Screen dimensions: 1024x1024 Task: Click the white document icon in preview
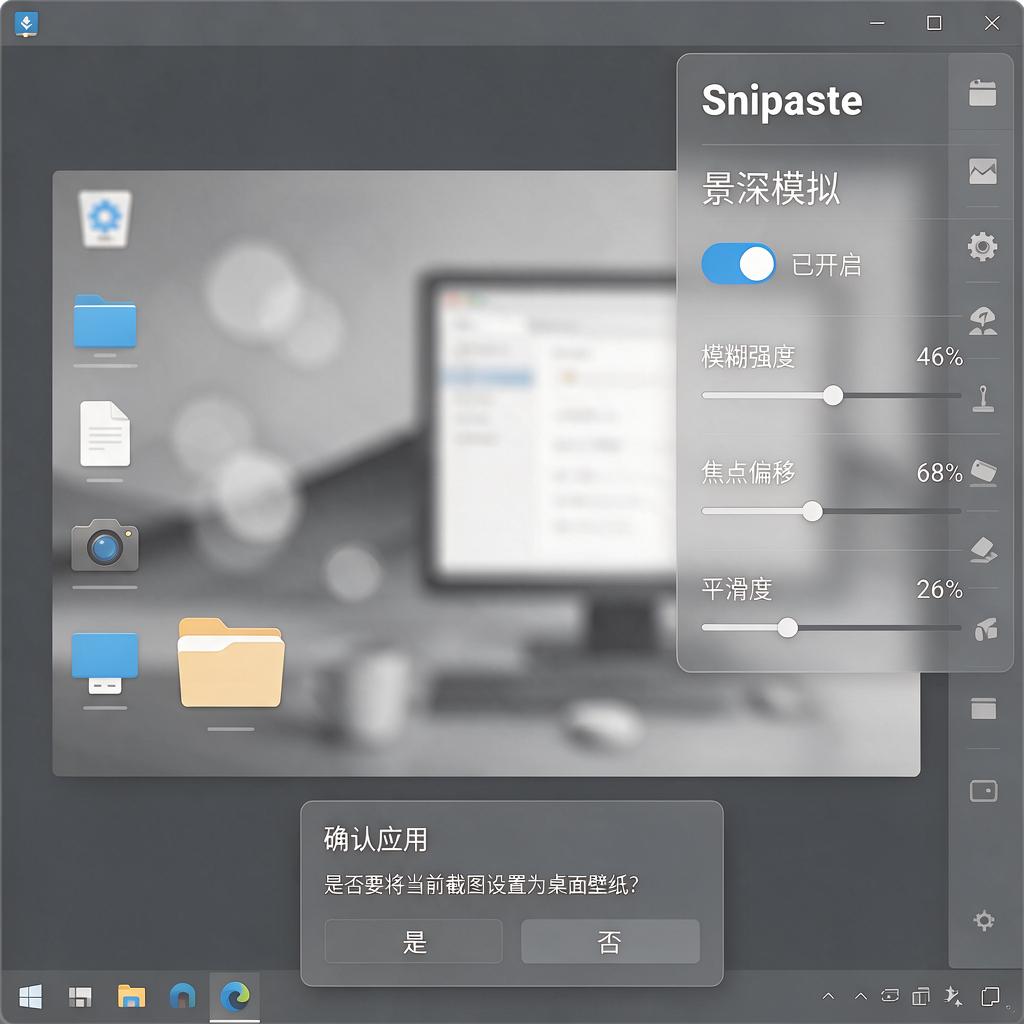[104, 434]
